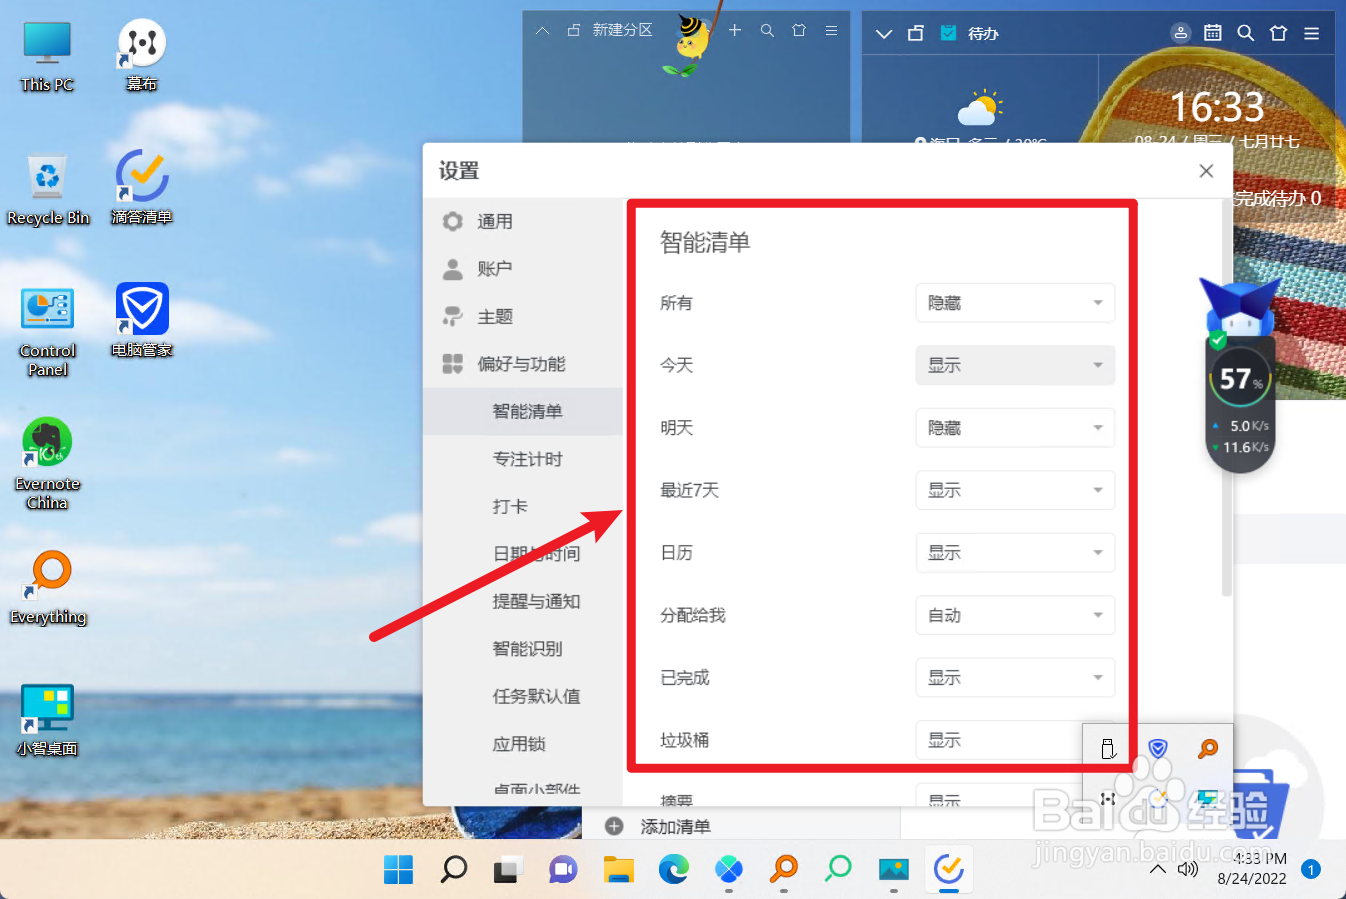This screenshot has width=1346, height=899.
Task: Open File Explorer from taskbar
Action: pos(619,869)
